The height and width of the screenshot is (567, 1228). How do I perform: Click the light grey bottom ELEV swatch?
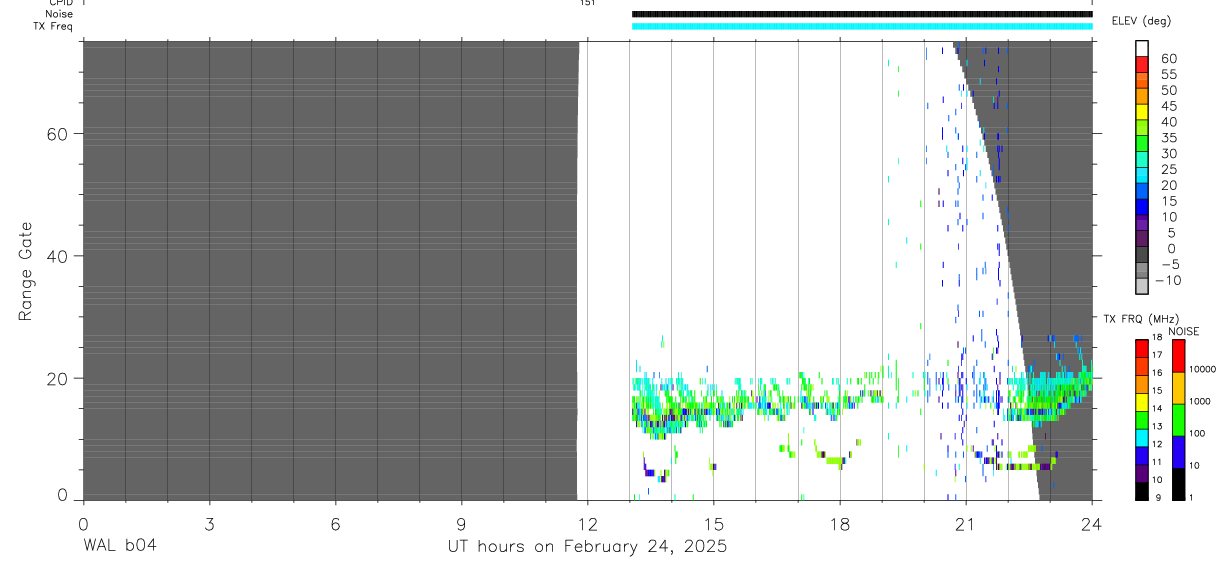1142,286
